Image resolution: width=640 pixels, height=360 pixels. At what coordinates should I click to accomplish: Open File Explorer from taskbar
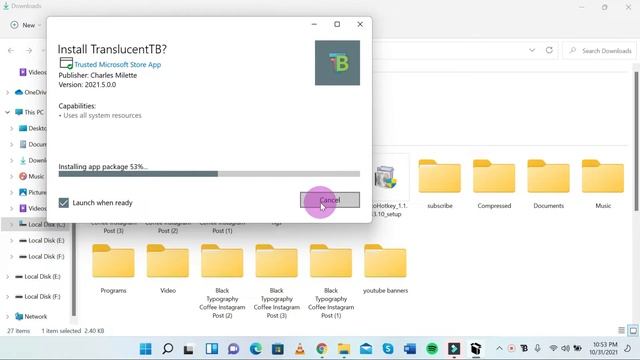(x=344, y=349)
